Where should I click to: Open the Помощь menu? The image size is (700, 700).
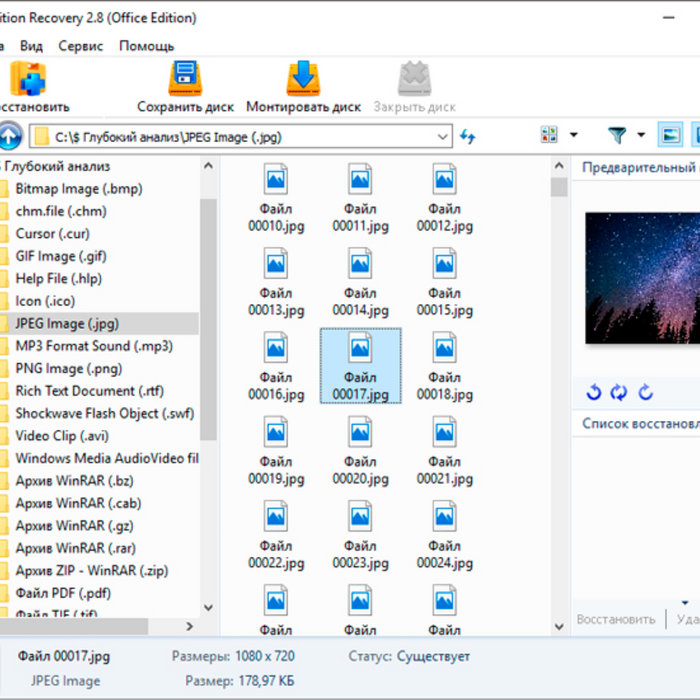146,46
